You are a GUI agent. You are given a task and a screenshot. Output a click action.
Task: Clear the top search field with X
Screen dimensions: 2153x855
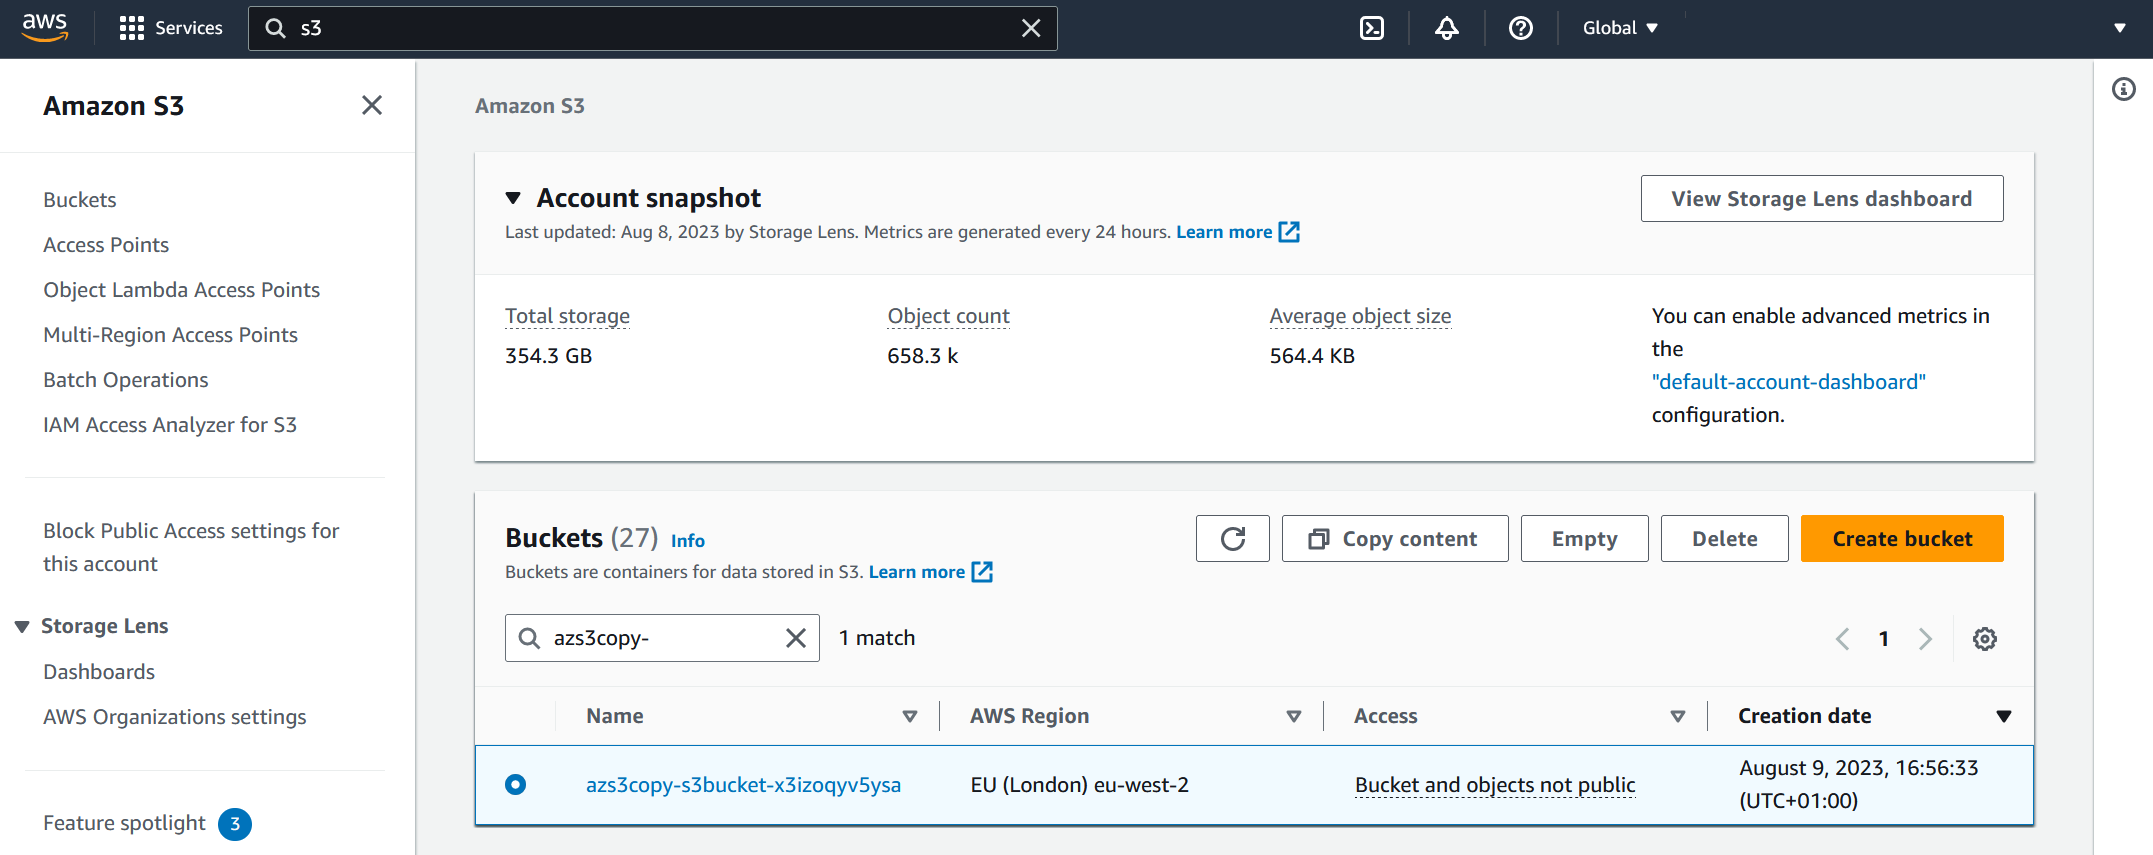click(1031, 28)
